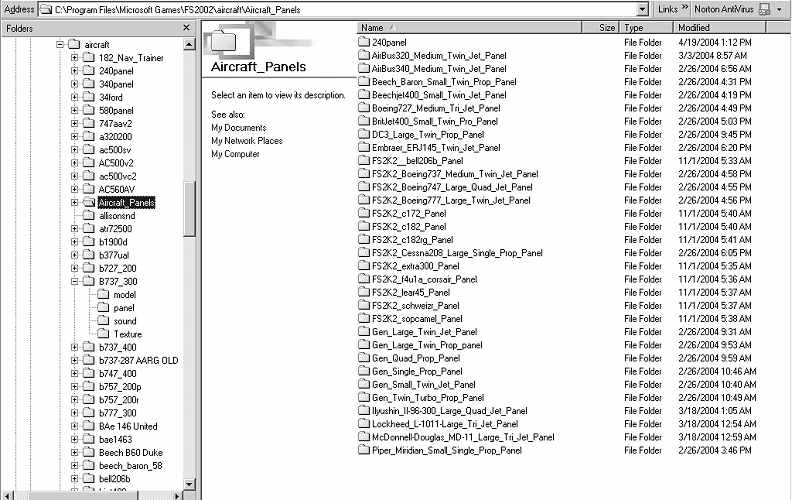Click the Folders tree scroll down arrow
This screenshot has width=792, height=500.
pos(189,484)
